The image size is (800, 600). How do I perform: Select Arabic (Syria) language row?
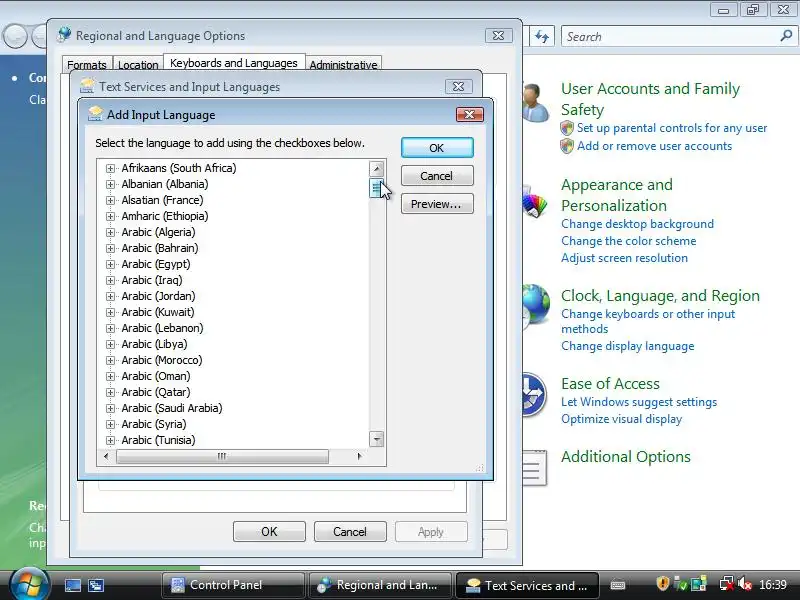154,424
